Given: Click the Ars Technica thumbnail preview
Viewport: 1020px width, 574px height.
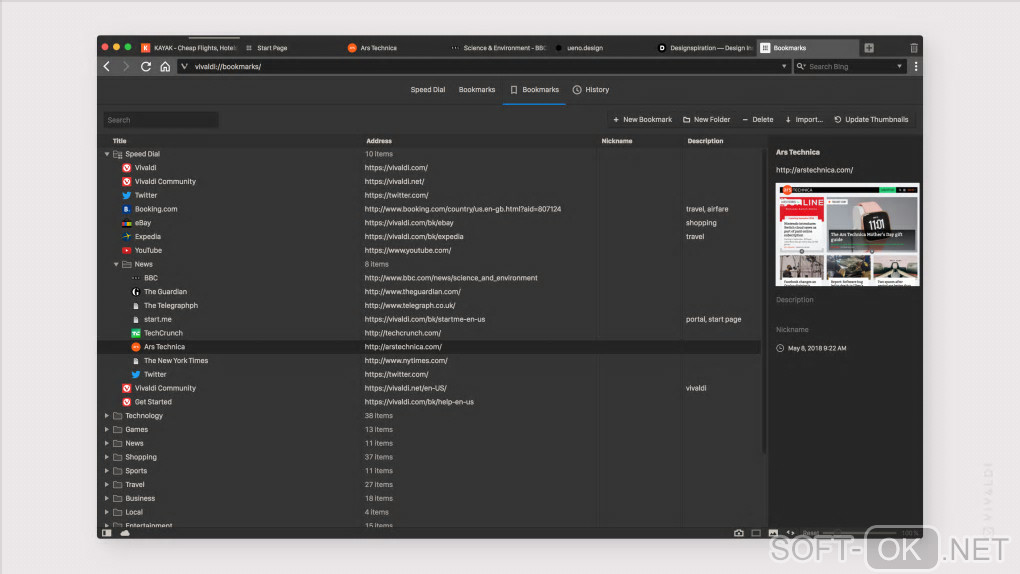Looking at the screenshot, I should pos(847,234).
